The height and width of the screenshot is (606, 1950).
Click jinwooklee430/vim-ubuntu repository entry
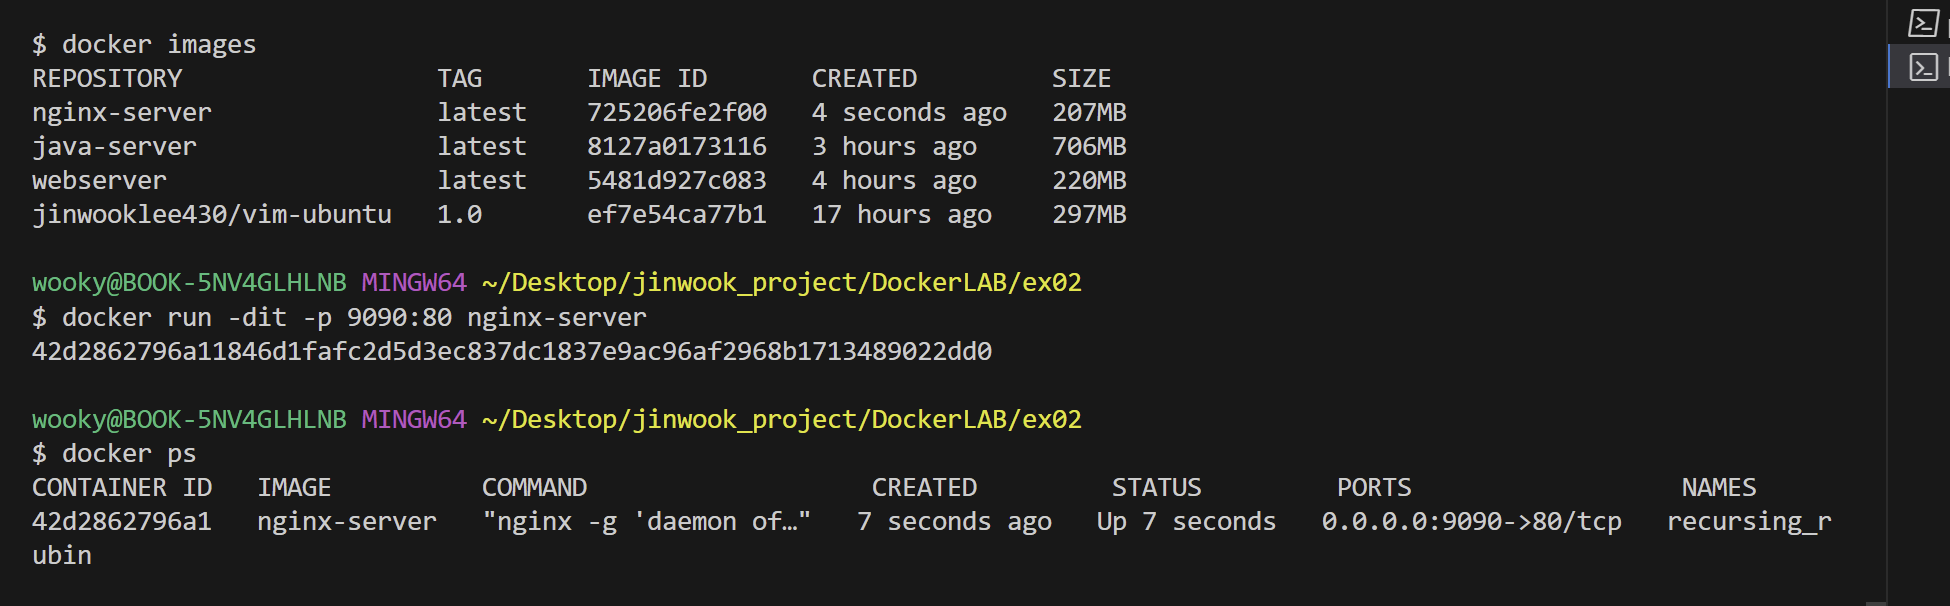coord(211,215)
